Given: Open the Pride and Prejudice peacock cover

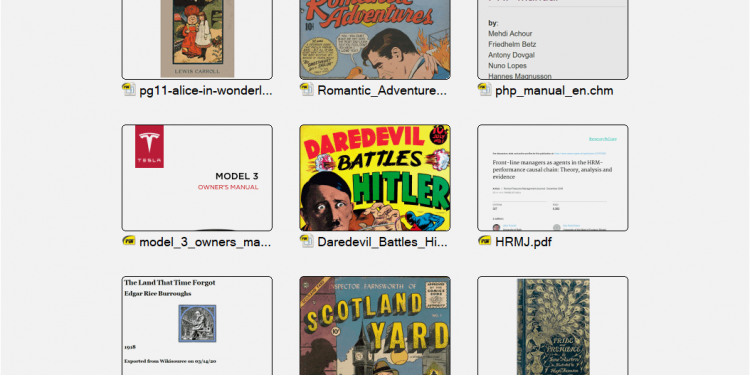Looking at the screenshot, I should (x=553, y=326).
